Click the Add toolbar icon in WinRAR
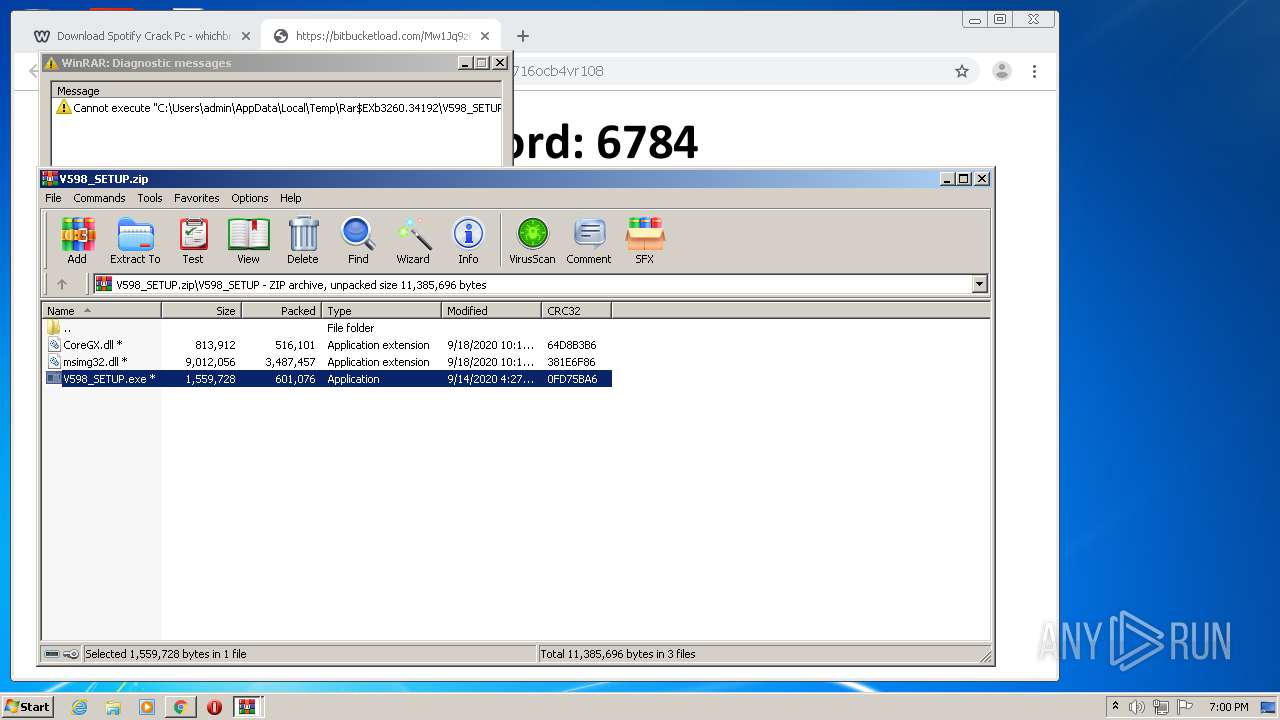 (77, 240)
